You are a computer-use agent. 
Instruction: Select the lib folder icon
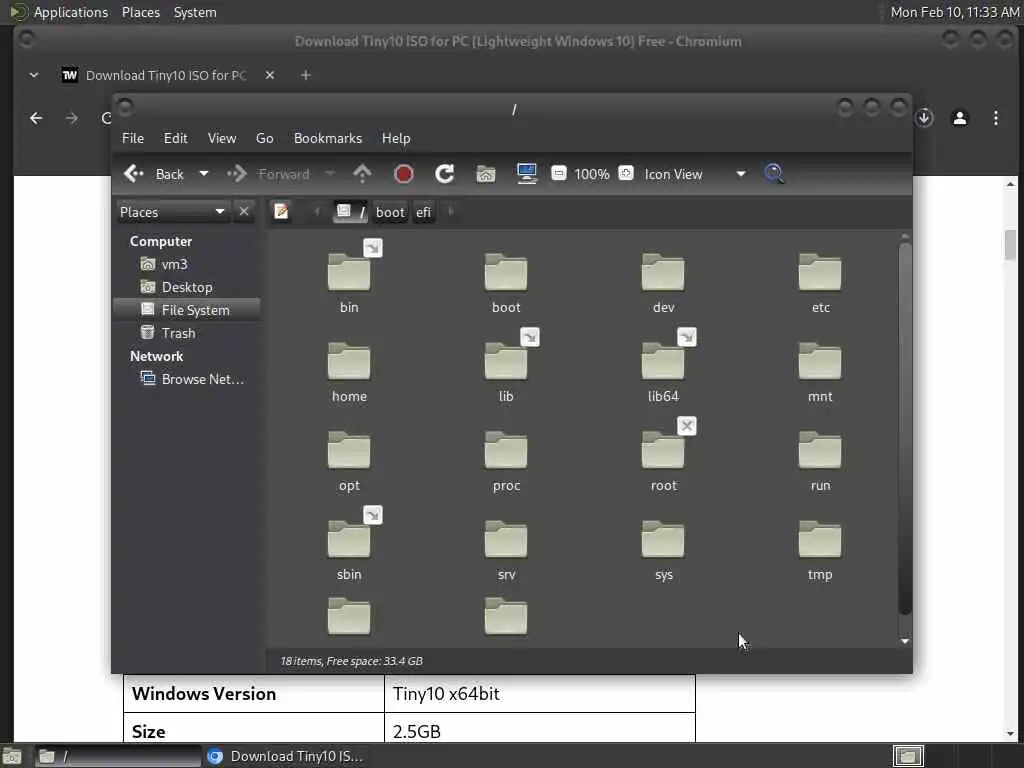click(x=506, y=362)
